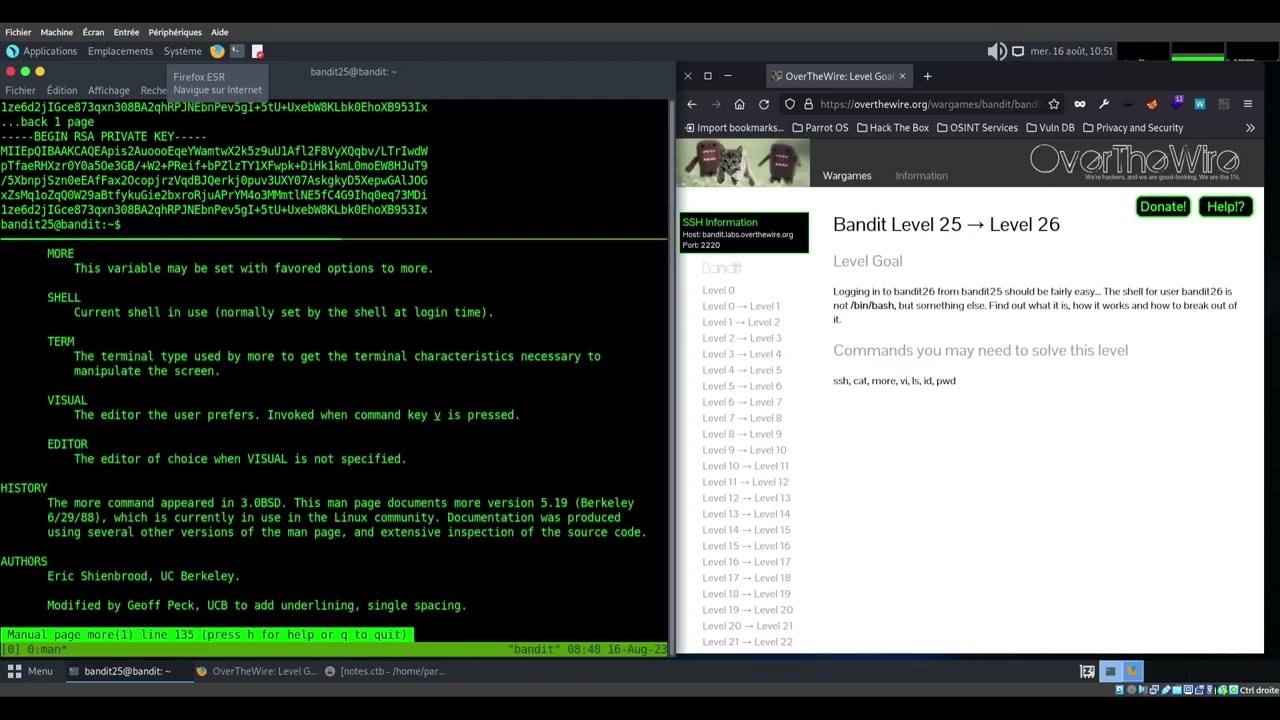The height and width of the screenshot is (720, 1280).
Task: Go back in the Firefox browser
Action: point(691,104)
